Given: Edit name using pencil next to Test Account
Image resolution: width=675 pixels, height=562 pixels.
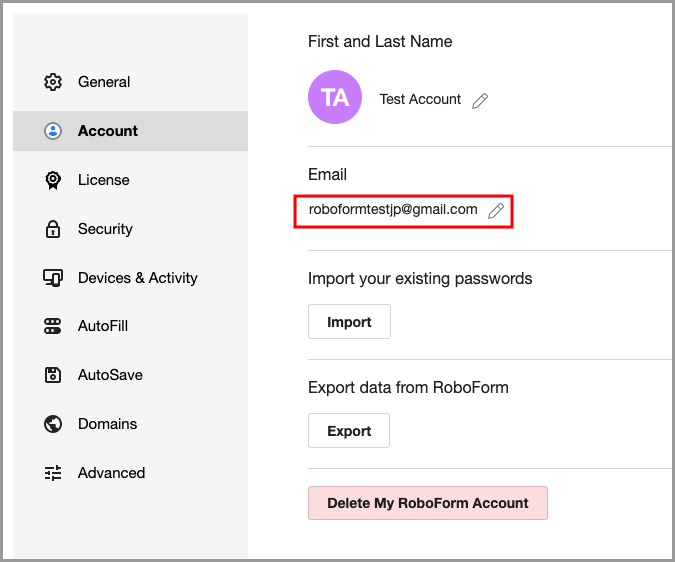Looking at the screenshot, I should pyautogui.click(x=480, y=101).
